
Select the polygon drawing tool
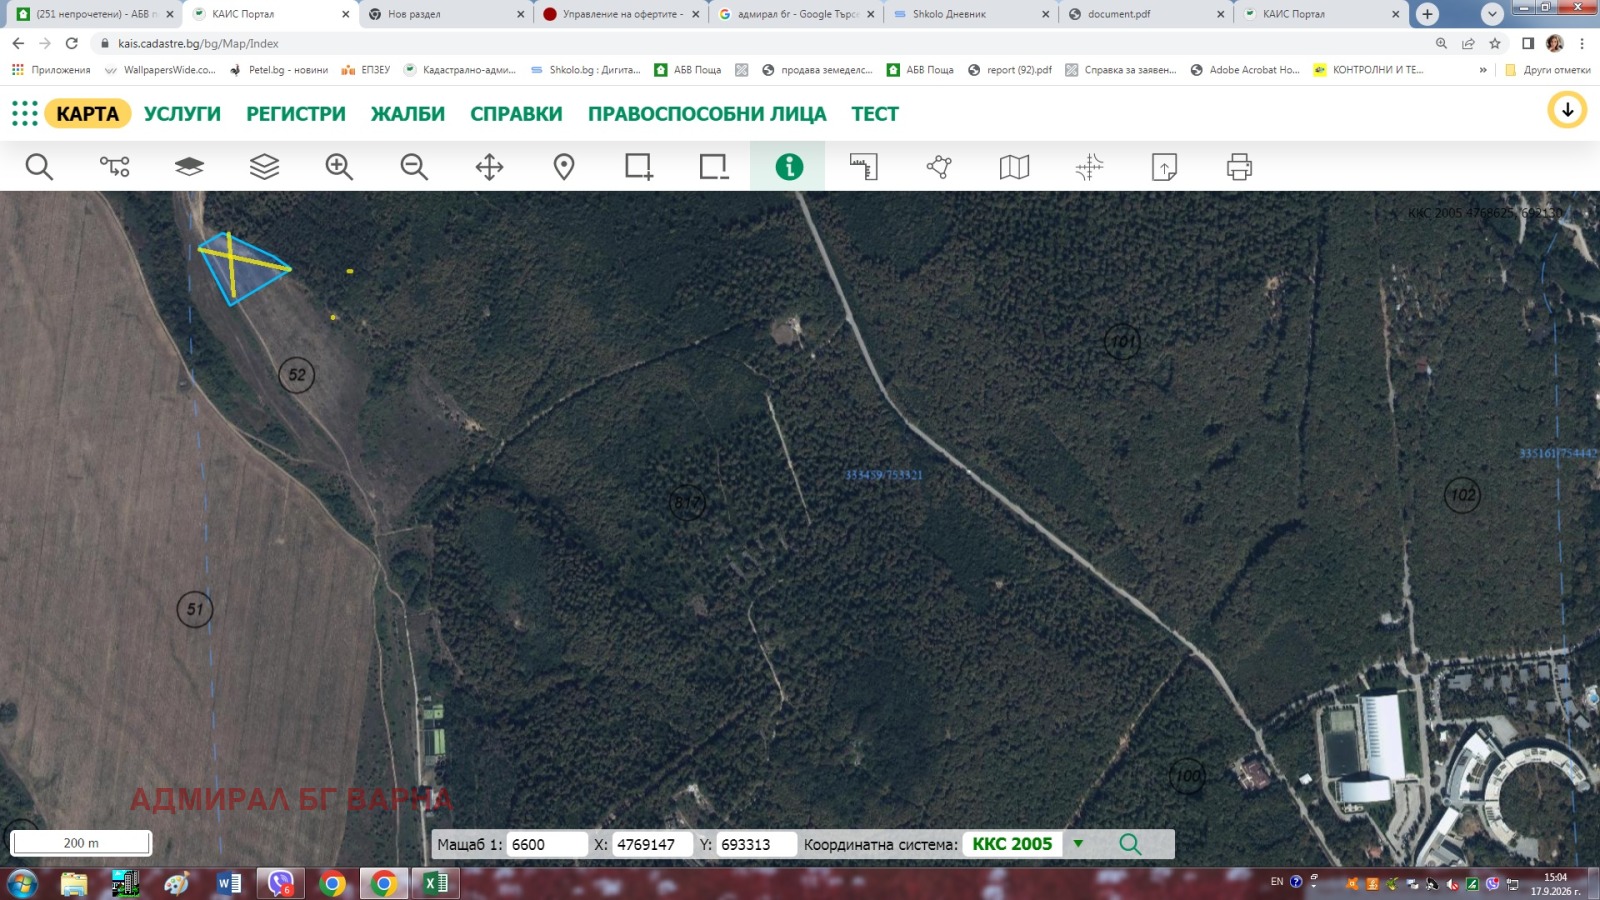(x=939, y=166)
